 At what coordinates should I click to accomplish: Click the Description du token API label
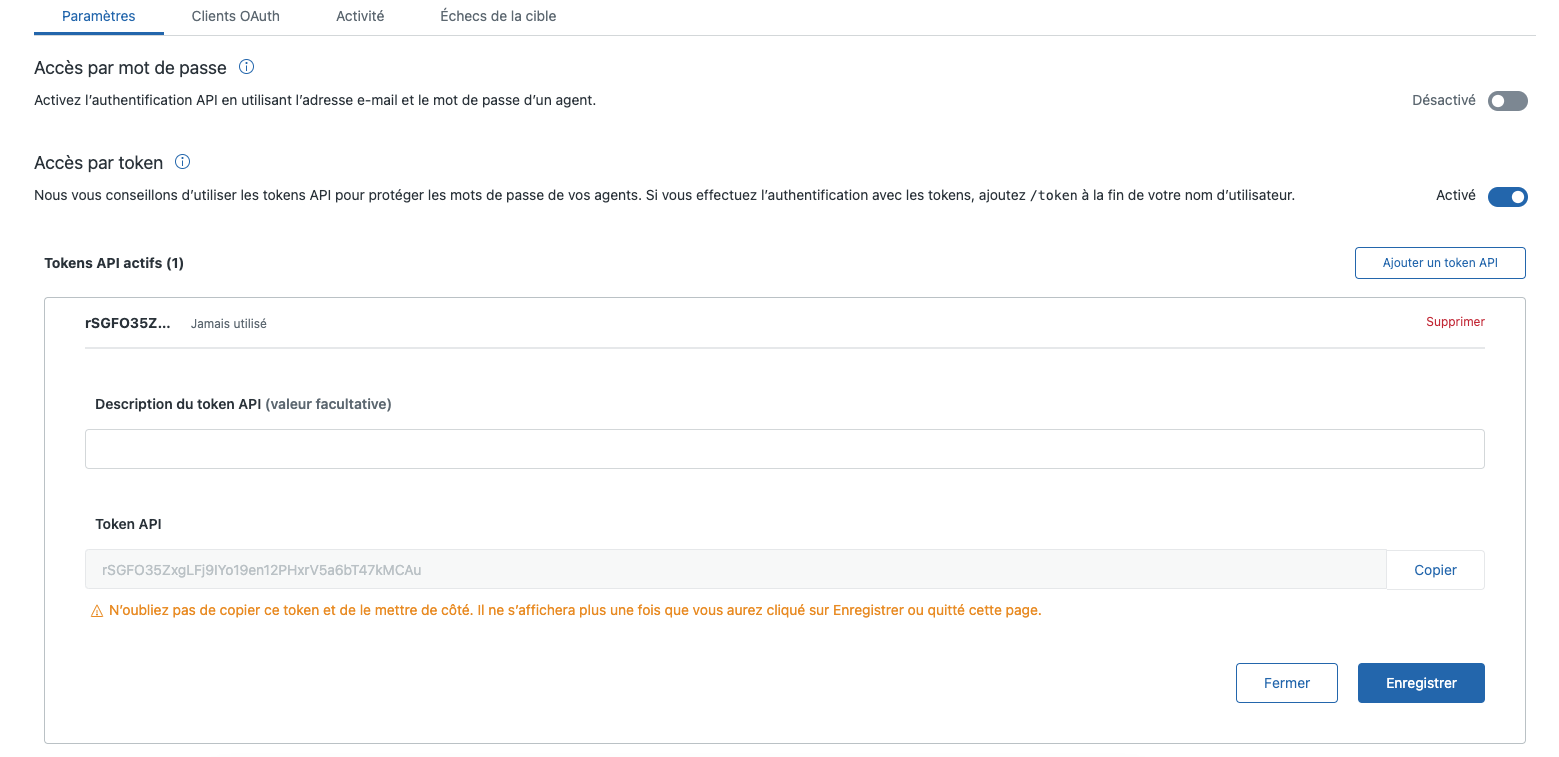pyautogui.click(x=243, y=404)
